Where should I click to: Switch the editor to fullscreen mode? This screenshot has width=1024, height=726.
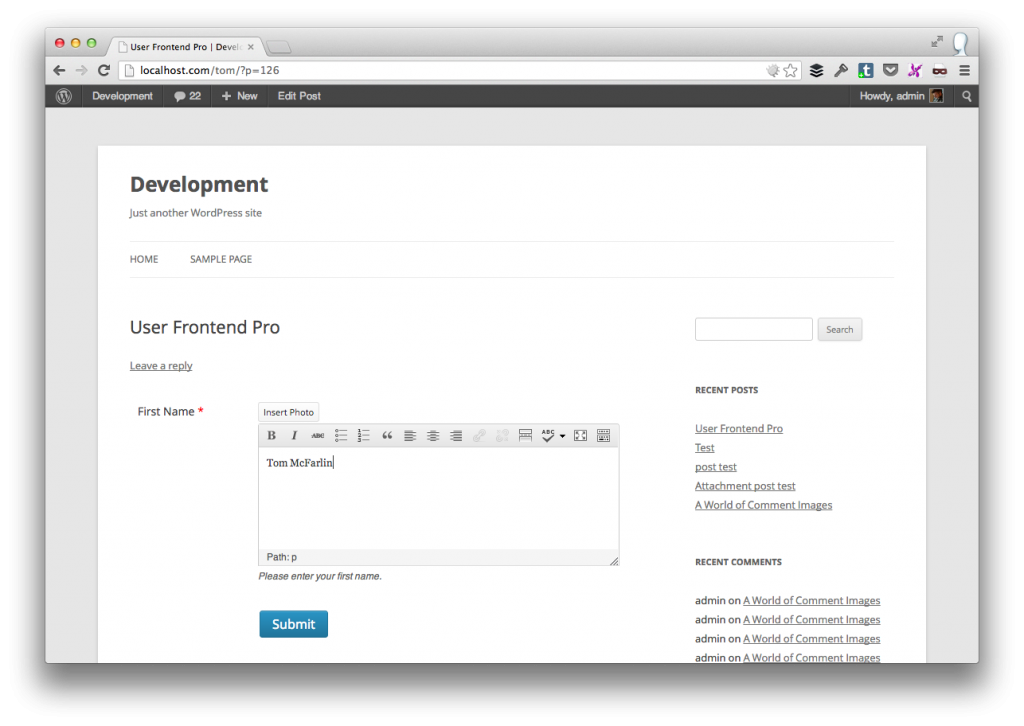click(581, 435)
